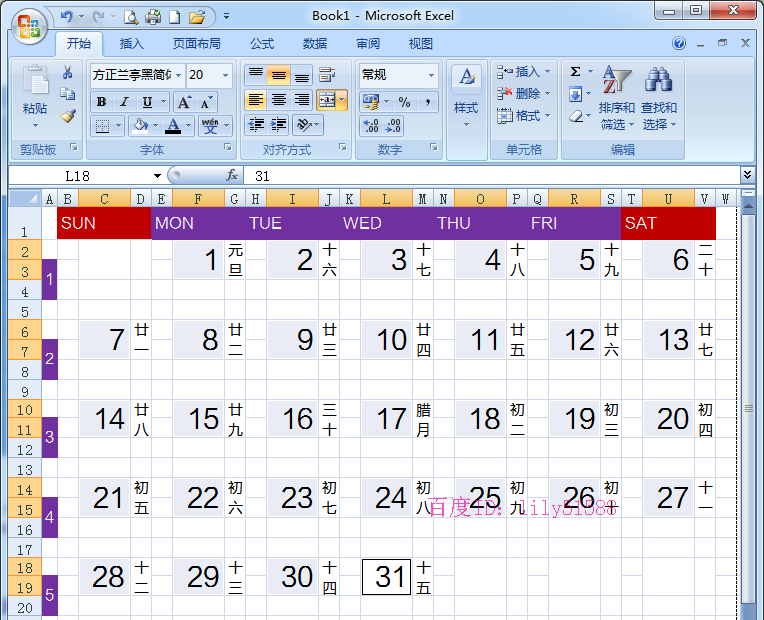Undo the last action
The height and width of the screenshot is (620, 764).
(67, 17)
